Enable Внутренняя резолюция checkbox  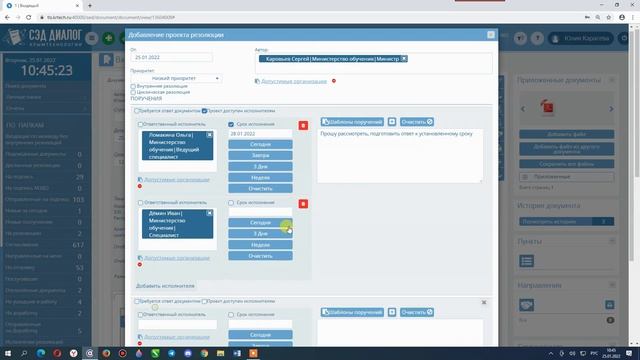point(133,86)
